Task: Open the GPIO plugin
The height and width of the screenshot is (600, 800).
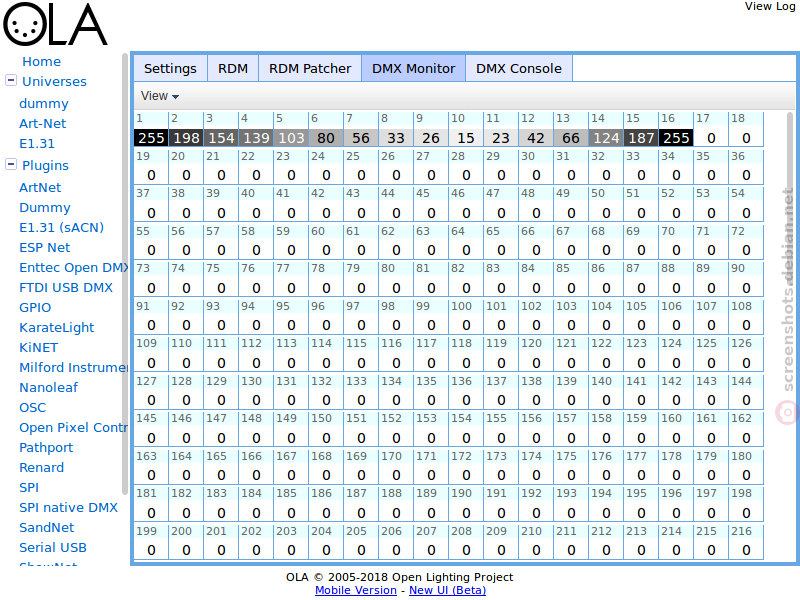Action: 35,308
